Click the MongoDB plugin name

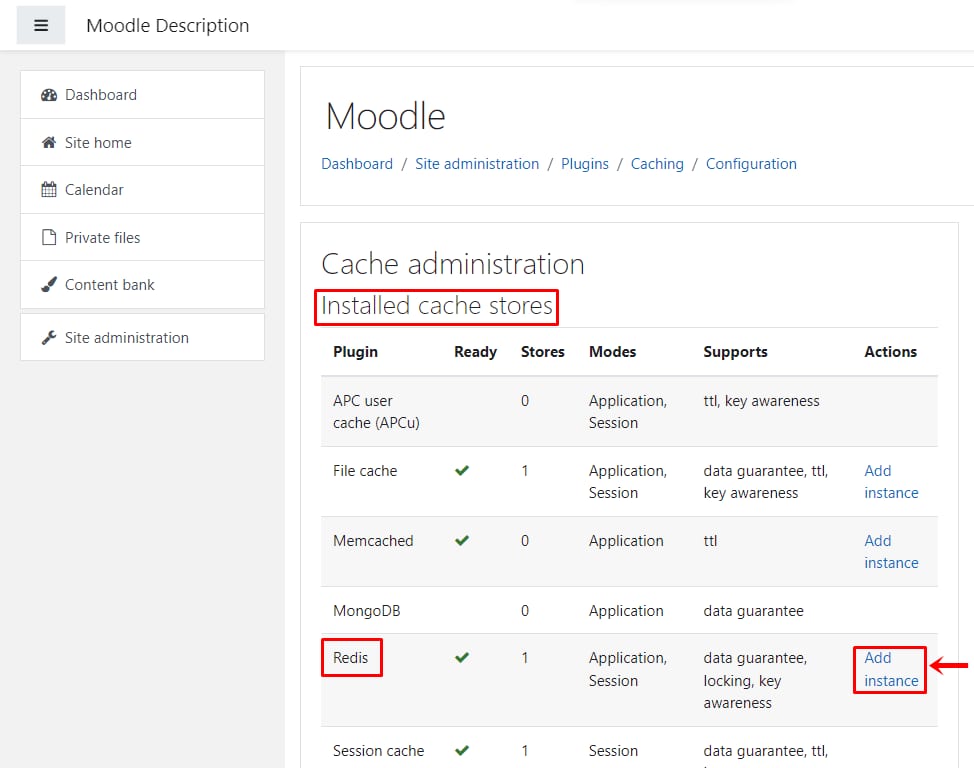click(x=366, y=611)
